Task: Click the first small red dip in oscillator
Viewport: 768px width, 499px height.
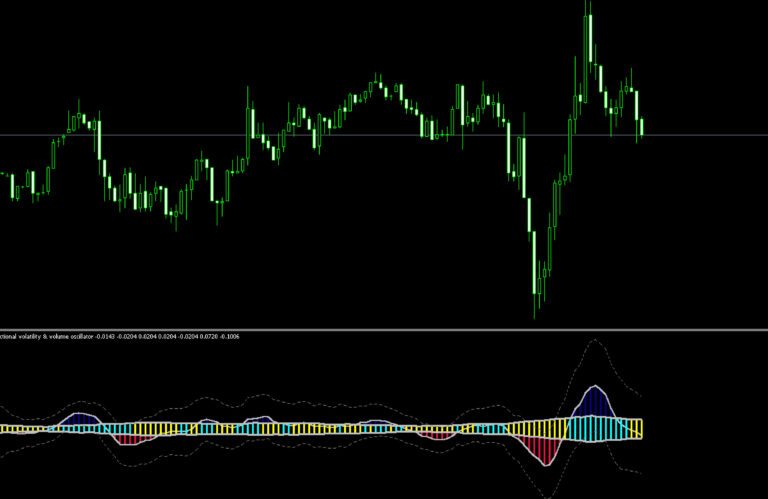Action: point(132,439)
